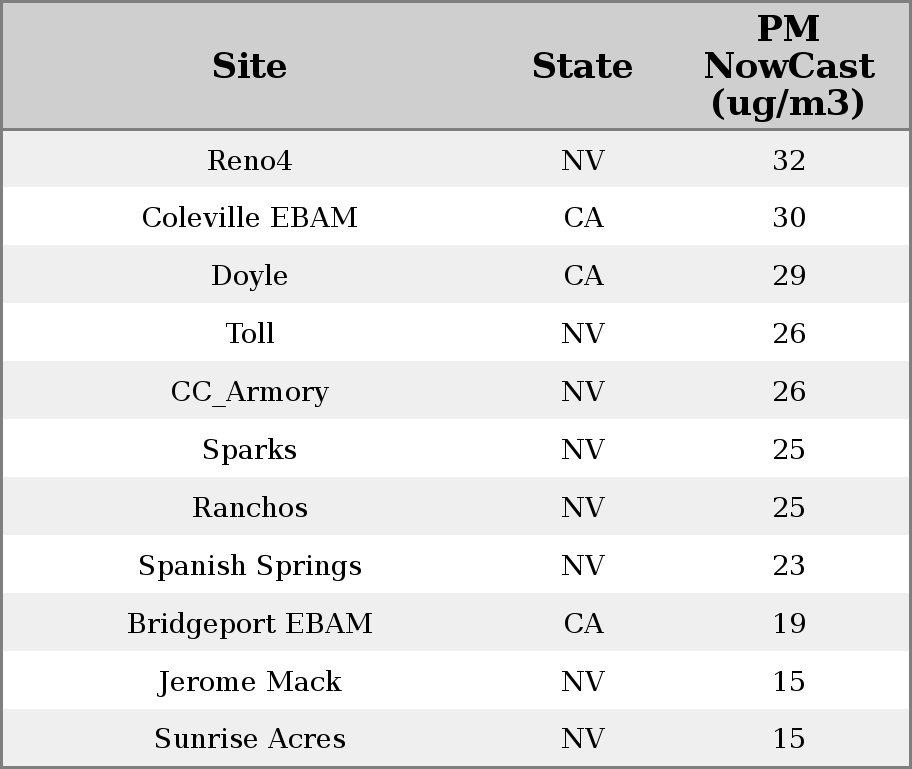
Task: Click the PM NowCast (ug/m3) column header
Action: pyautogui.click(x=788, y=66)
